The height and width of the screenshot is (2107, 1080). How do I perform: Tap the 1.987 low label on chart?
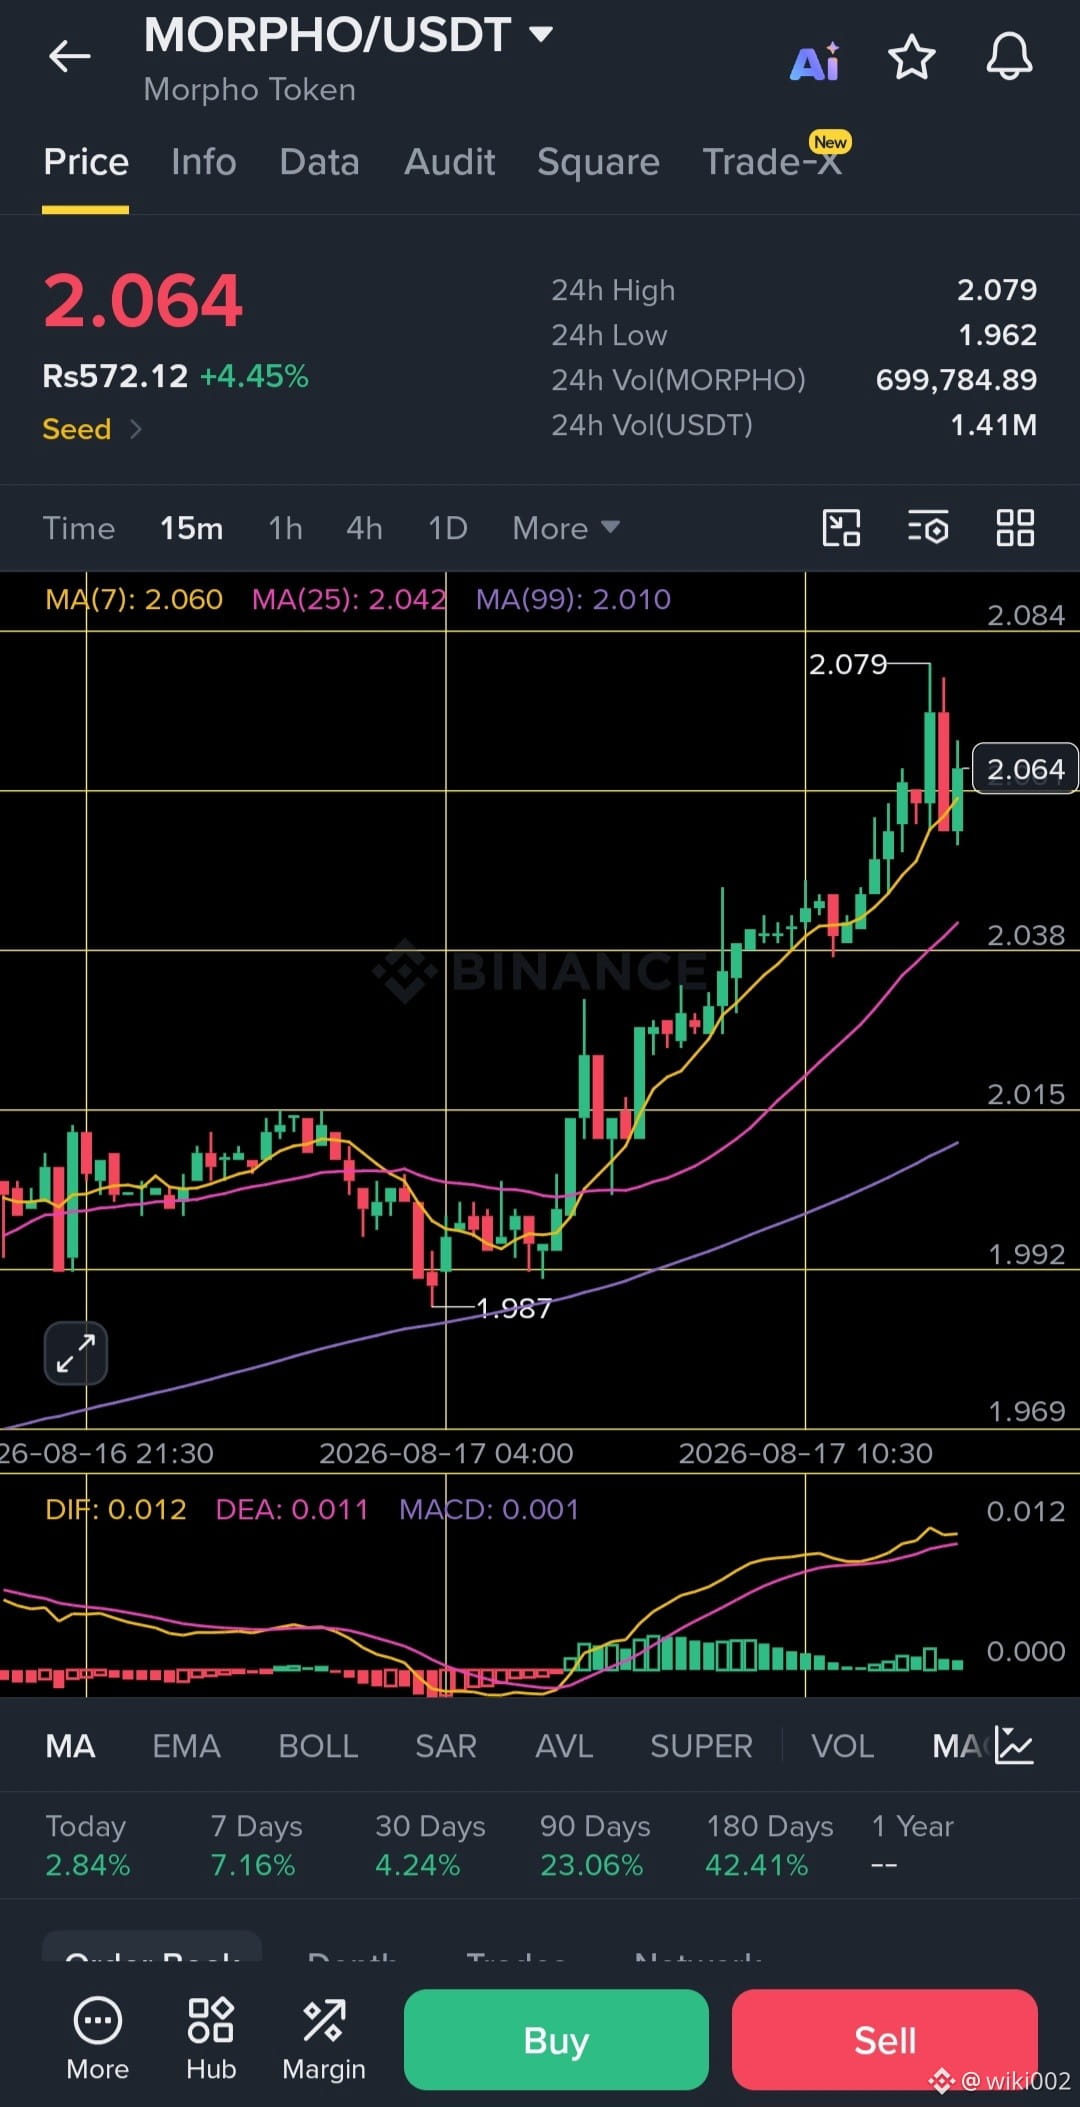514,1308
